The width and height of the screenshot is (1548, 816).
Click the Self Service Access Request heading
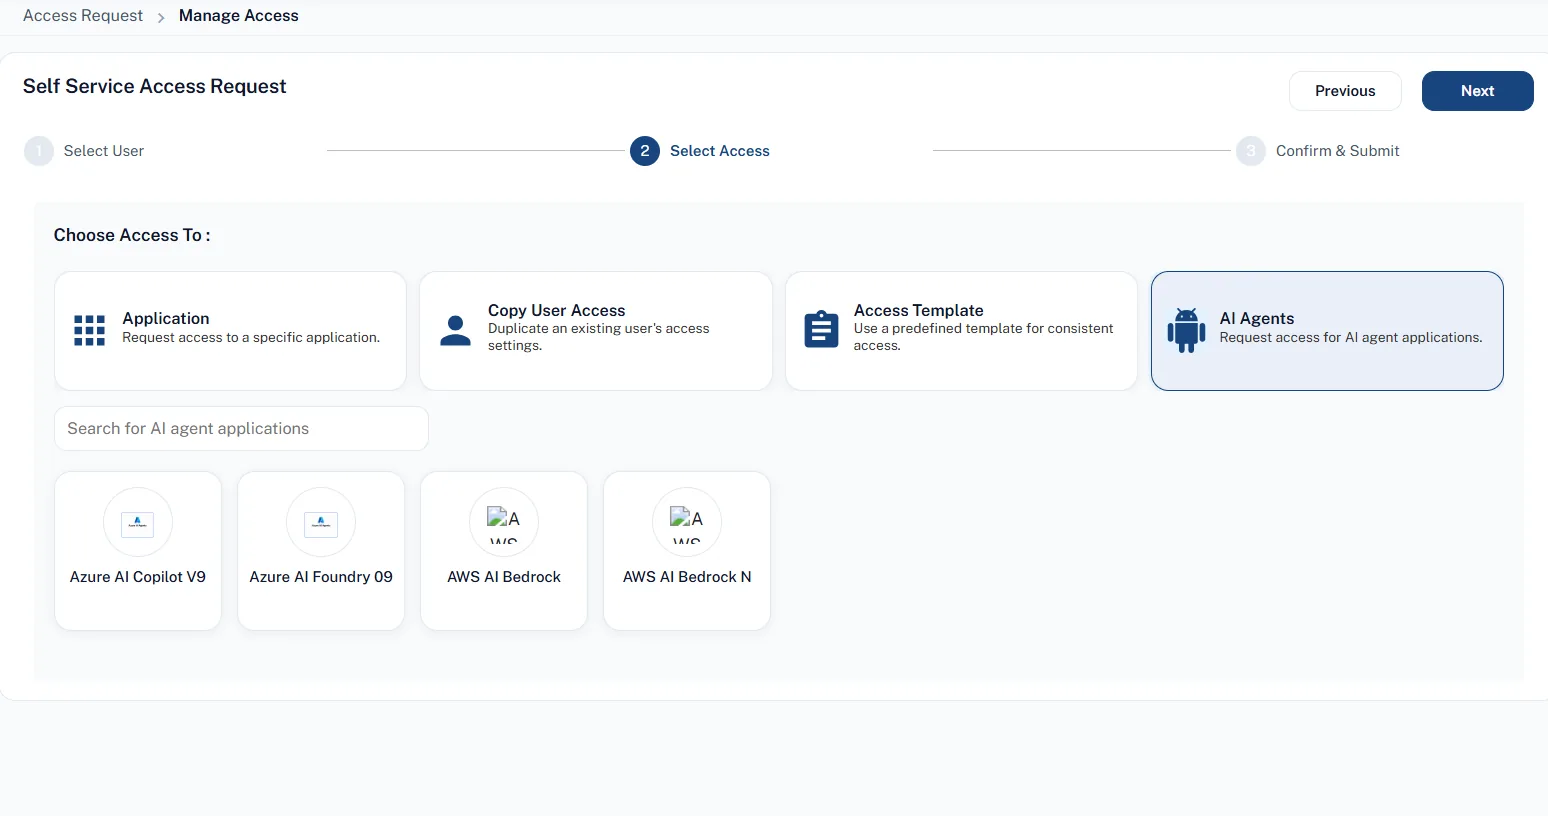(155, 87)
